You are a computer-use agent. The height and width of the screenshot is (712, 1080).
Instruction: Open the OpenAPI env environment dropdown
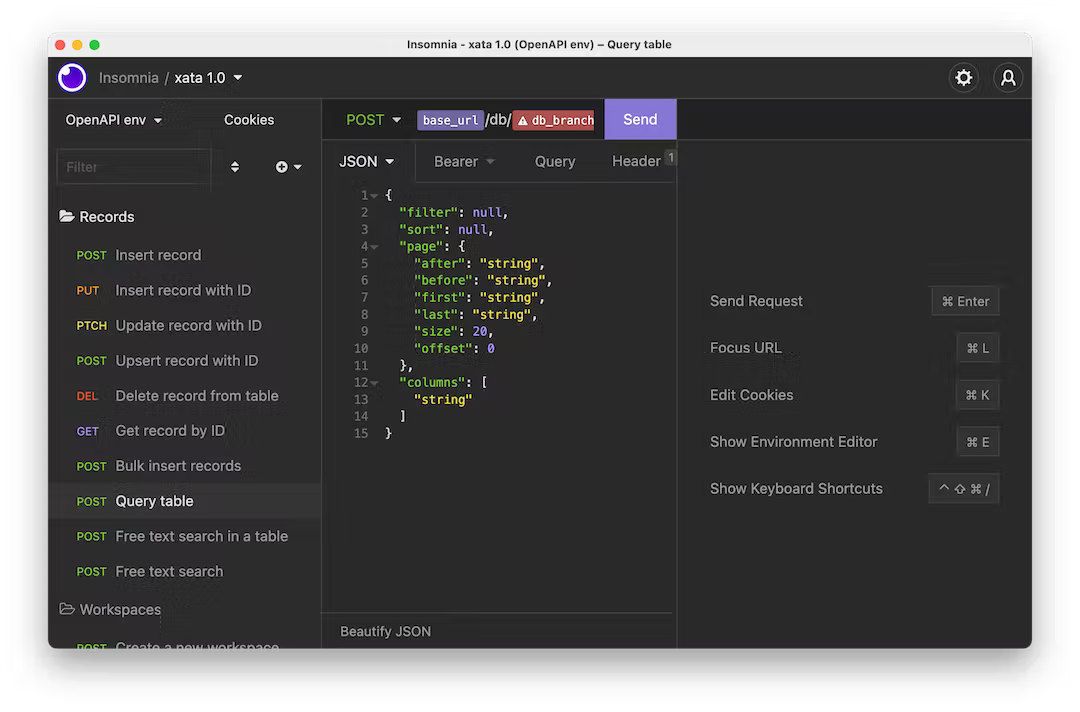114,120
